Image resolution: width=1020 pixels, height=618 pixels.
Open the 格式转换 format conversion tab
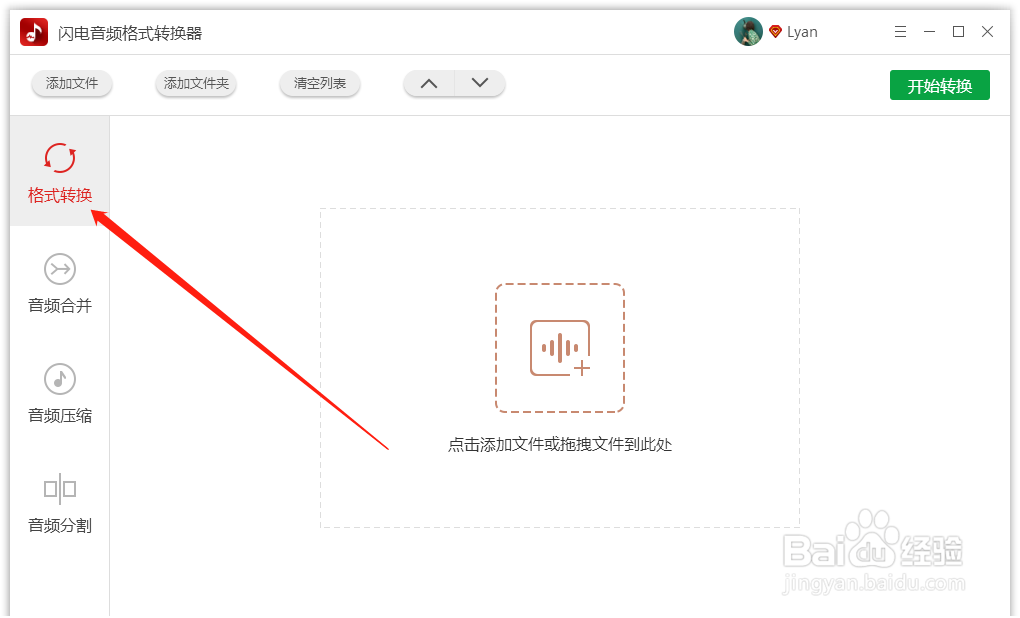click(x=60, y=172)
